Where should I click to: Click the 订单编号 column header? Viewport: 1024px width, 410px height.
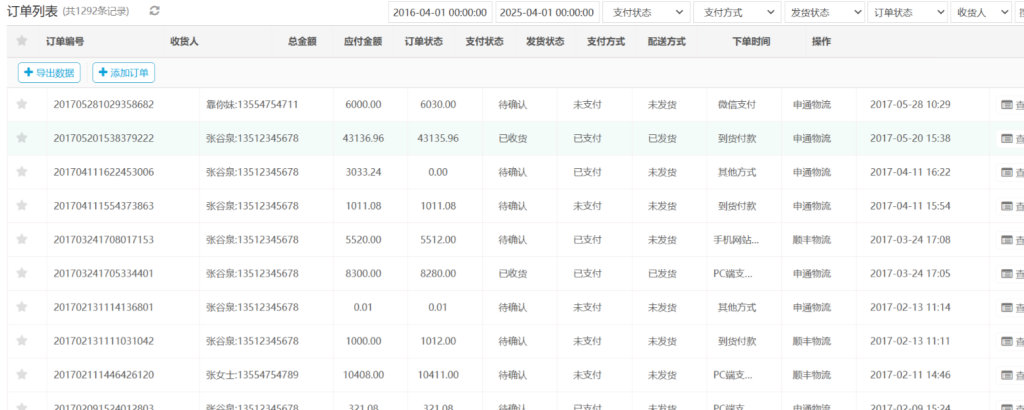[65, 42]
